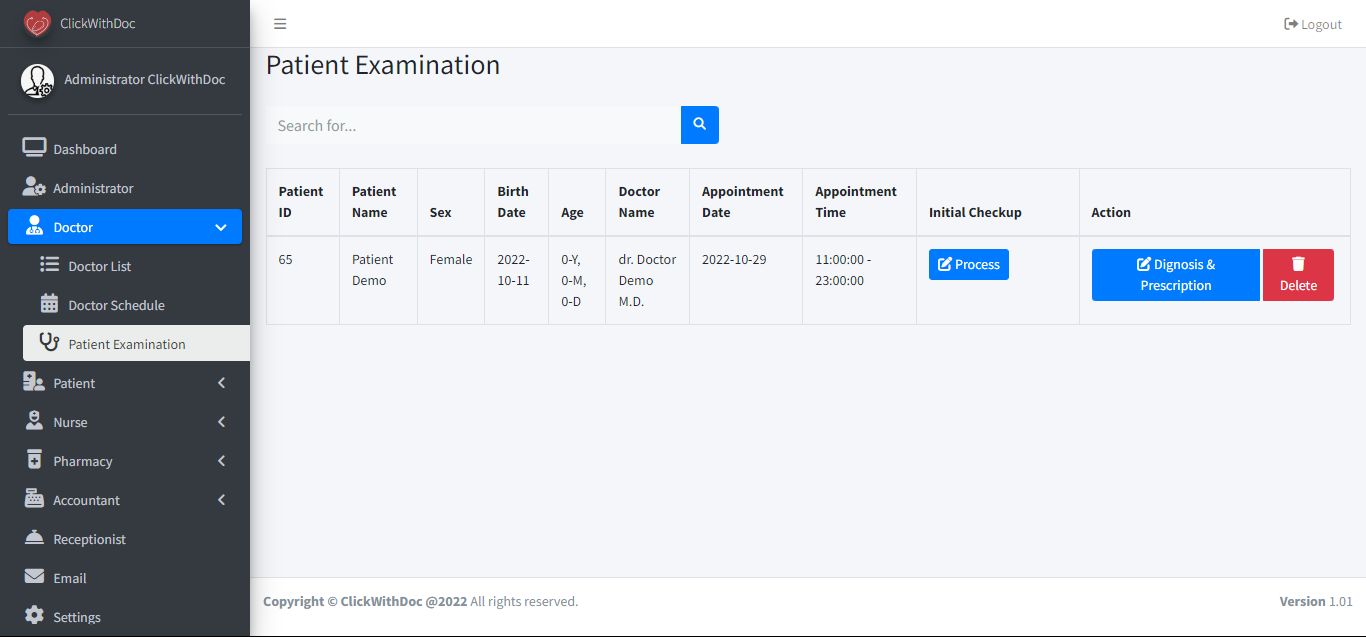Click the trash icon on Delete button
This screenshot has width=1366, height=637.
1298,264
